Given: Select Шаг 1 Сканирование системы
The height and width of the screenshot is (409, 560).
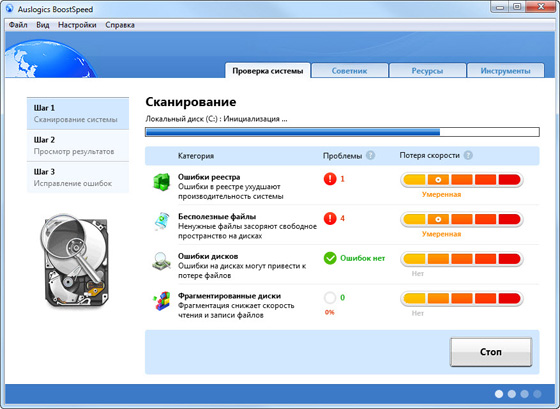Looking at the screenshot, I should click(x=78, y=114).
